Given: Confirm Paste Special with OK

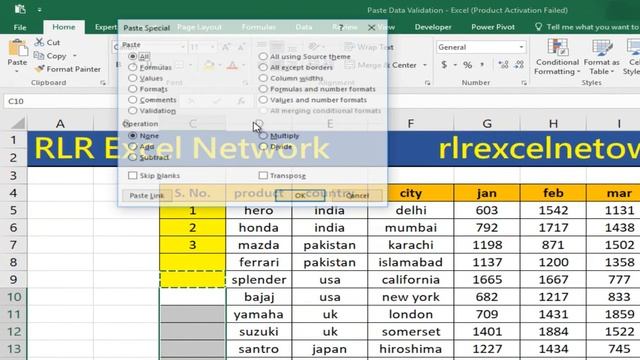Looking at the screenshot, I should 300,196.
